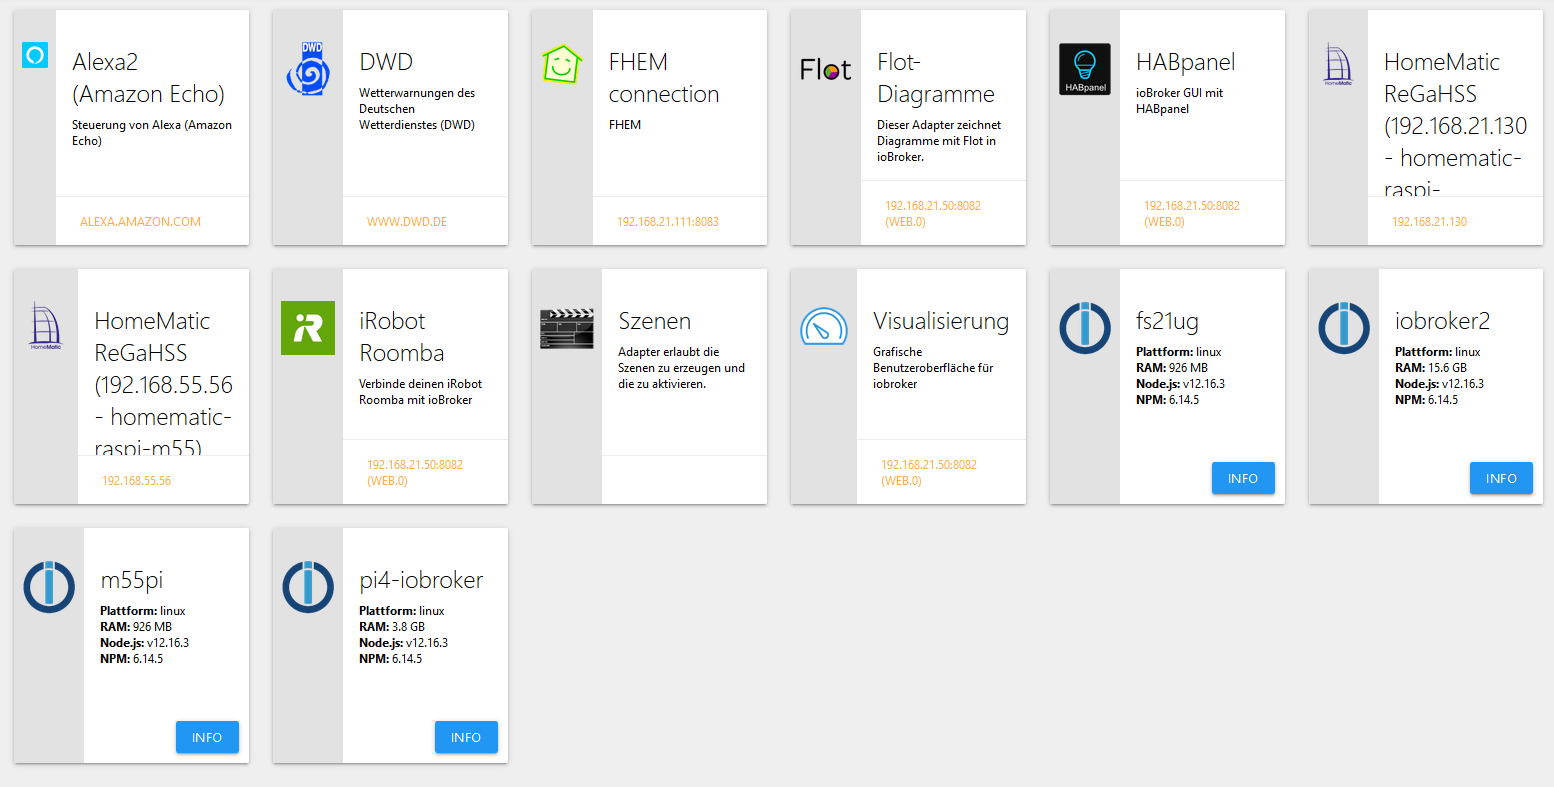Click "NPM: 6.14.5" on iobroker2 card
1554x787 pixels.
[1427, 400]
